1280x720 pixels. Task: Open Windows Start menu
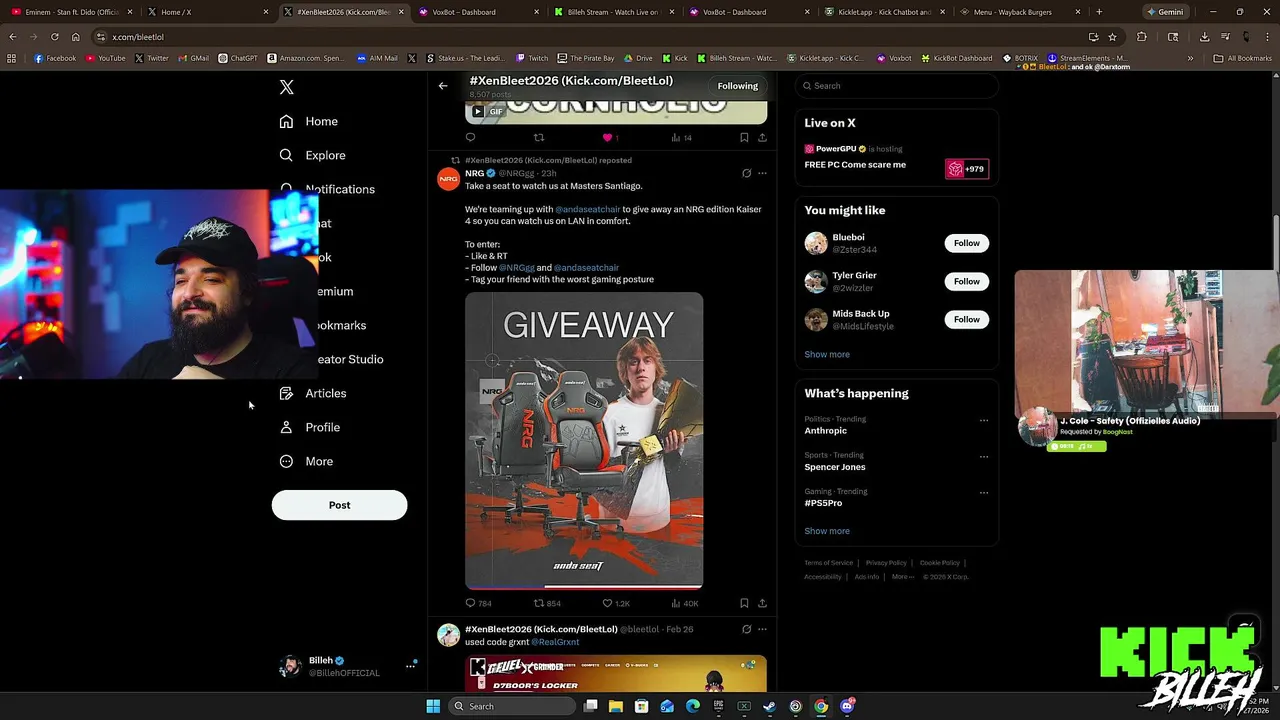(x=433, y=706)
